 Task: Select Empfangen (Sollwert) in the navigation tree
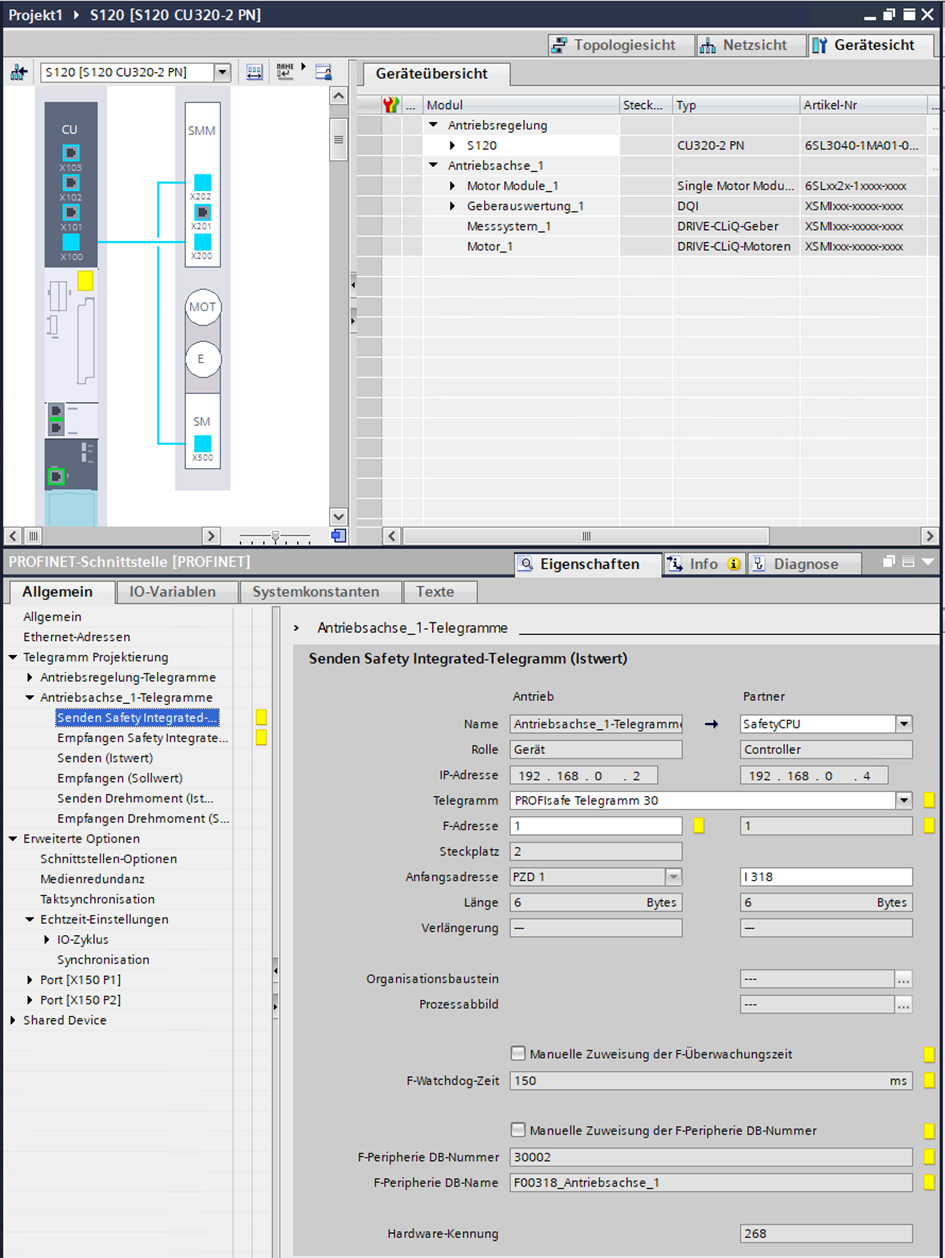119,778
